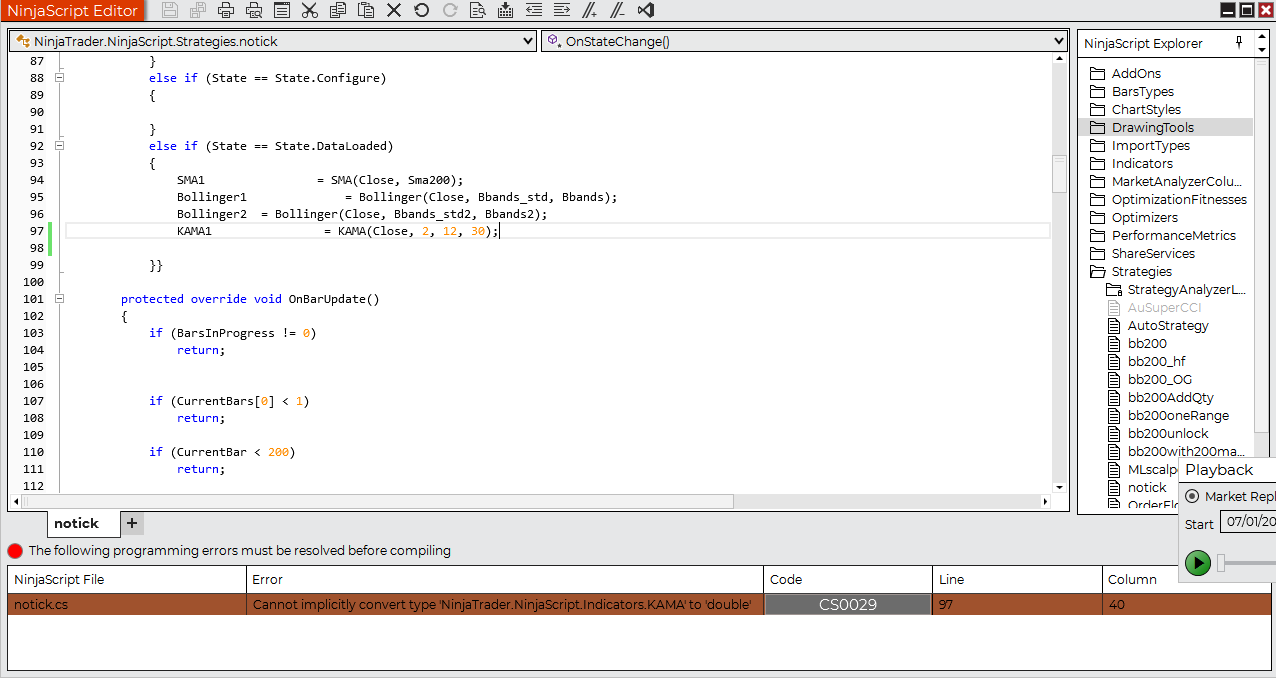
Task: Click the Code column header
Action: tap(847, 580)
